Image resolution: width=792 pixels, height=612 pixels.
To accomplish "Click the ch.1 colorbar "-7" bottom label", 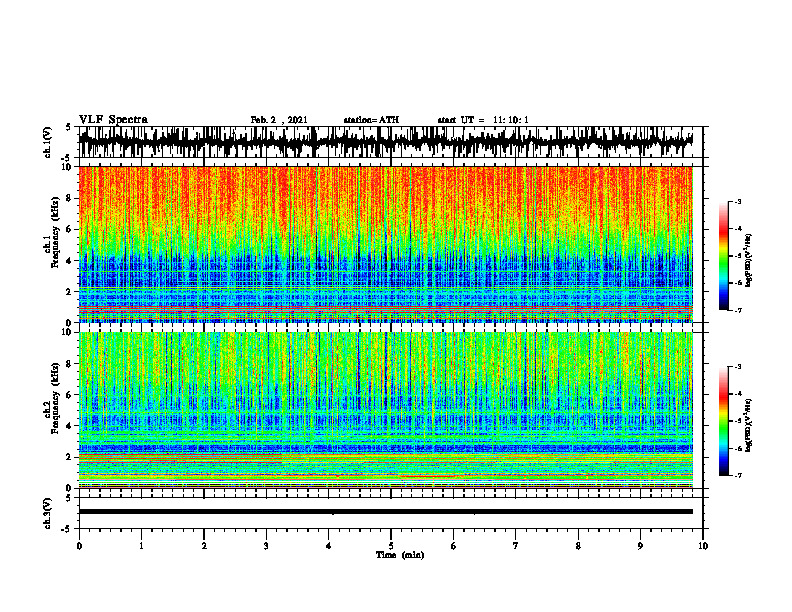I will pos(738,310).
